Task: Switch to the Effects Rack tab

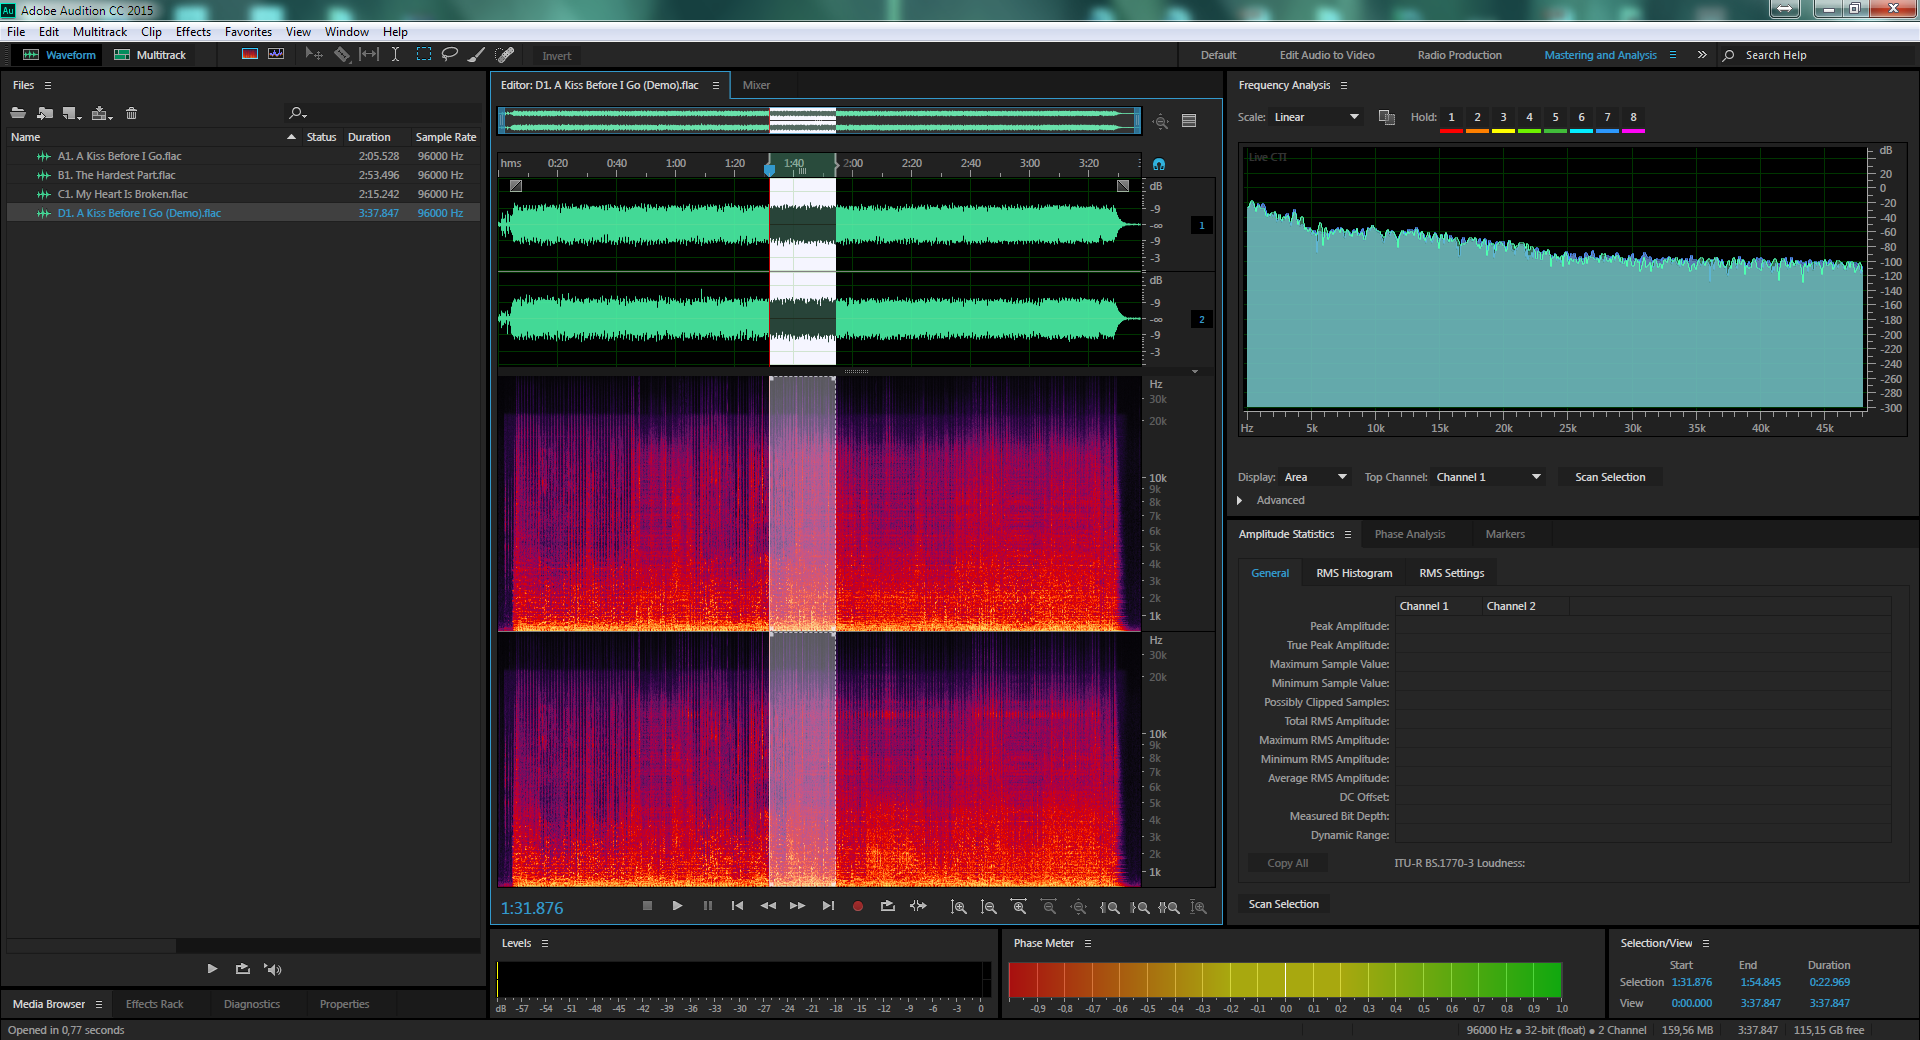Action: tap(154, 1004)
